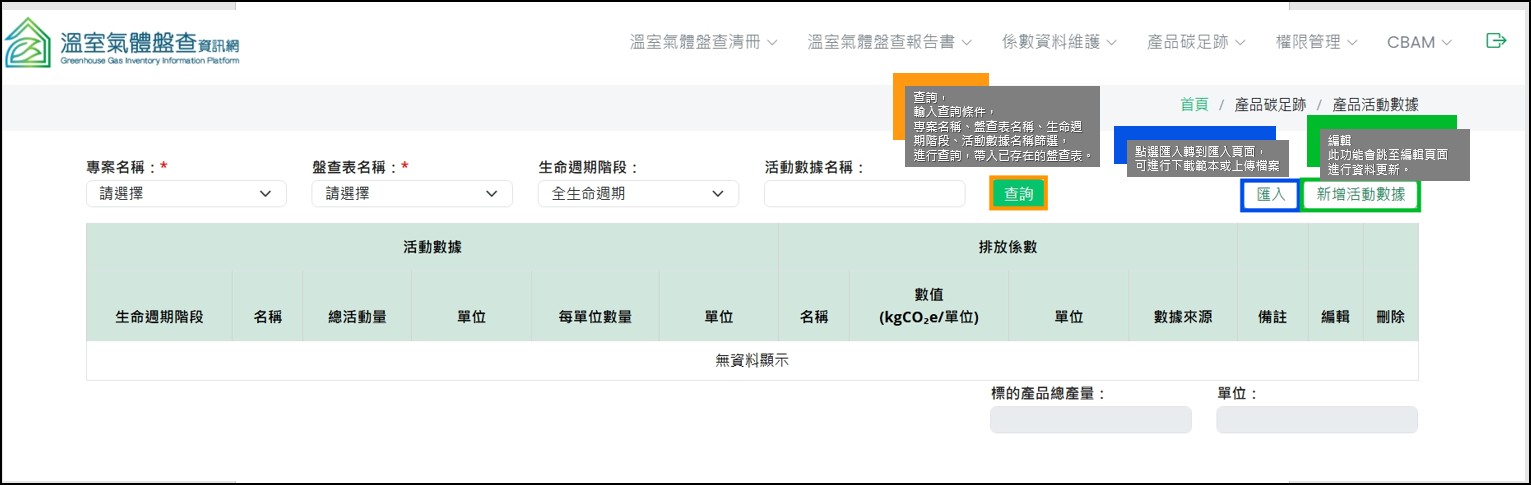
Task: Open the 盤查表名稱 dropdown
Action: click(x=412, y=194)
